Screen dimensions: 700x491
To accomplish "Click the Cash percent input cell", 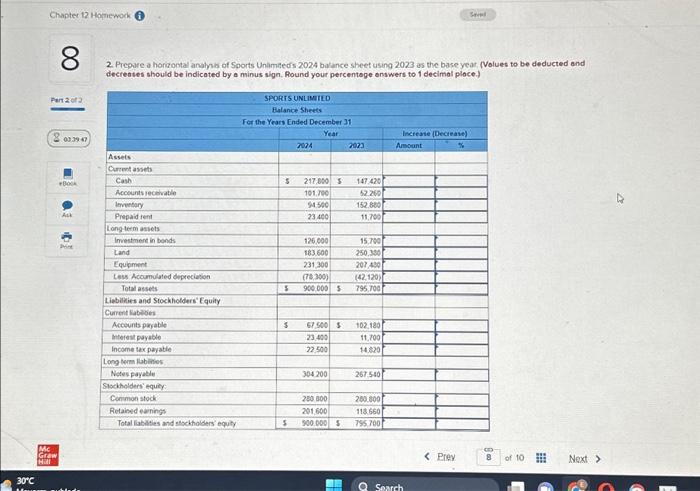I will (x=461, y=181).
